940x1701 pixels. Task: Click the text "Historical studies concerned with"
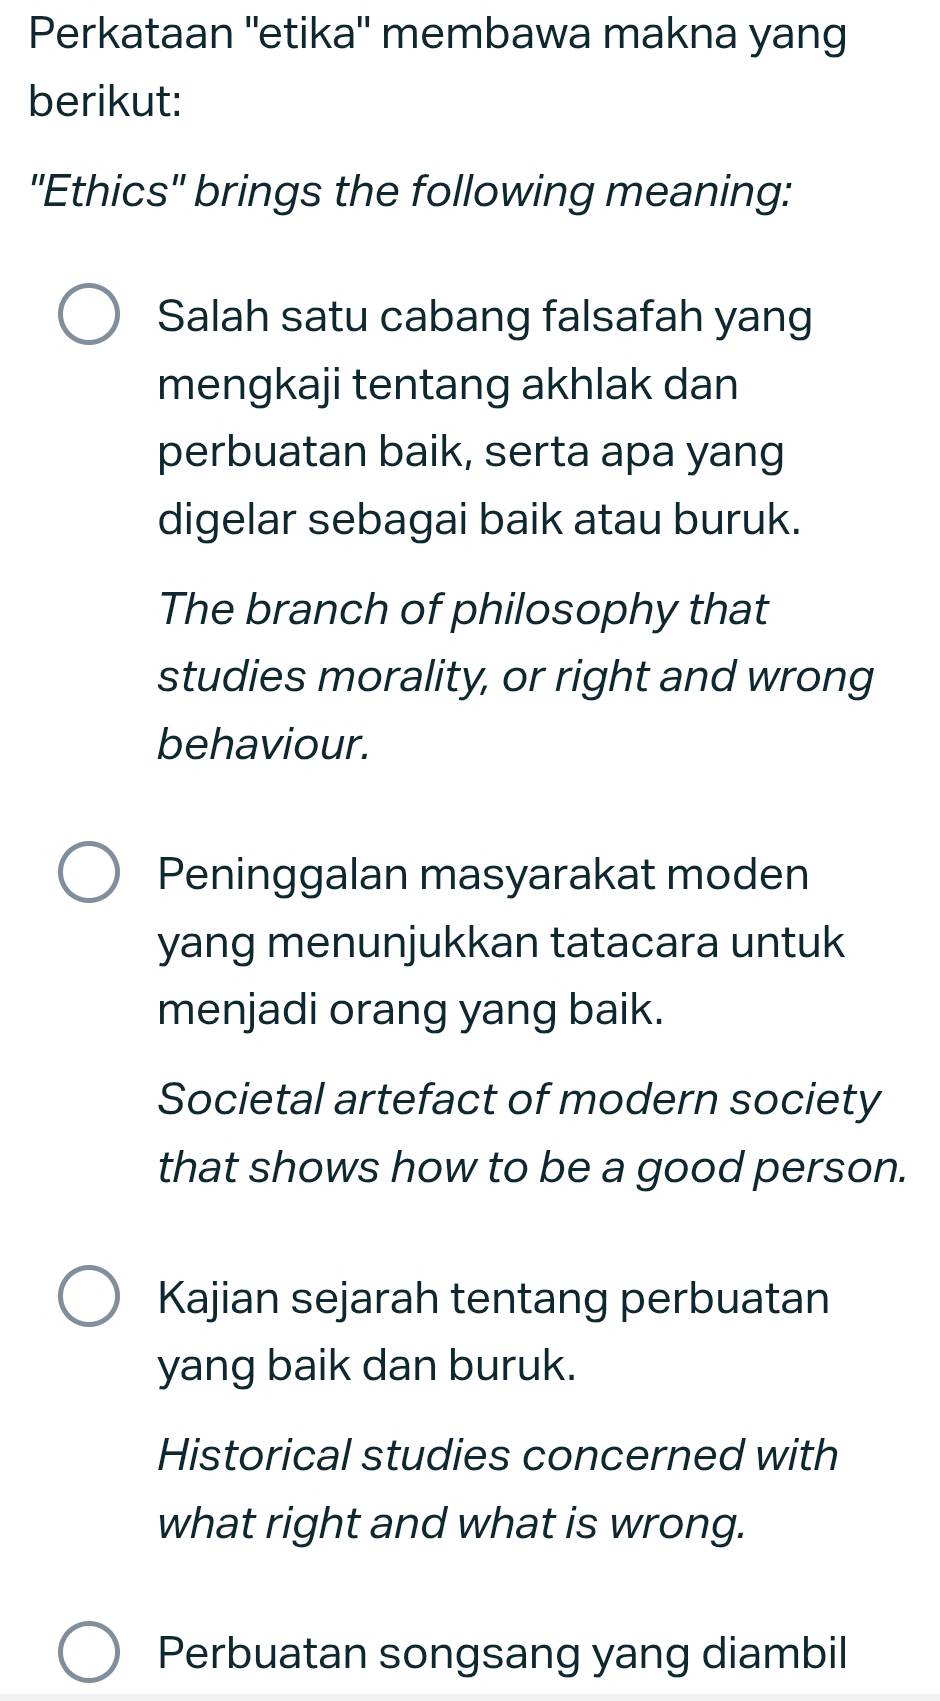pyautogui.click(x=498, y=1455)
